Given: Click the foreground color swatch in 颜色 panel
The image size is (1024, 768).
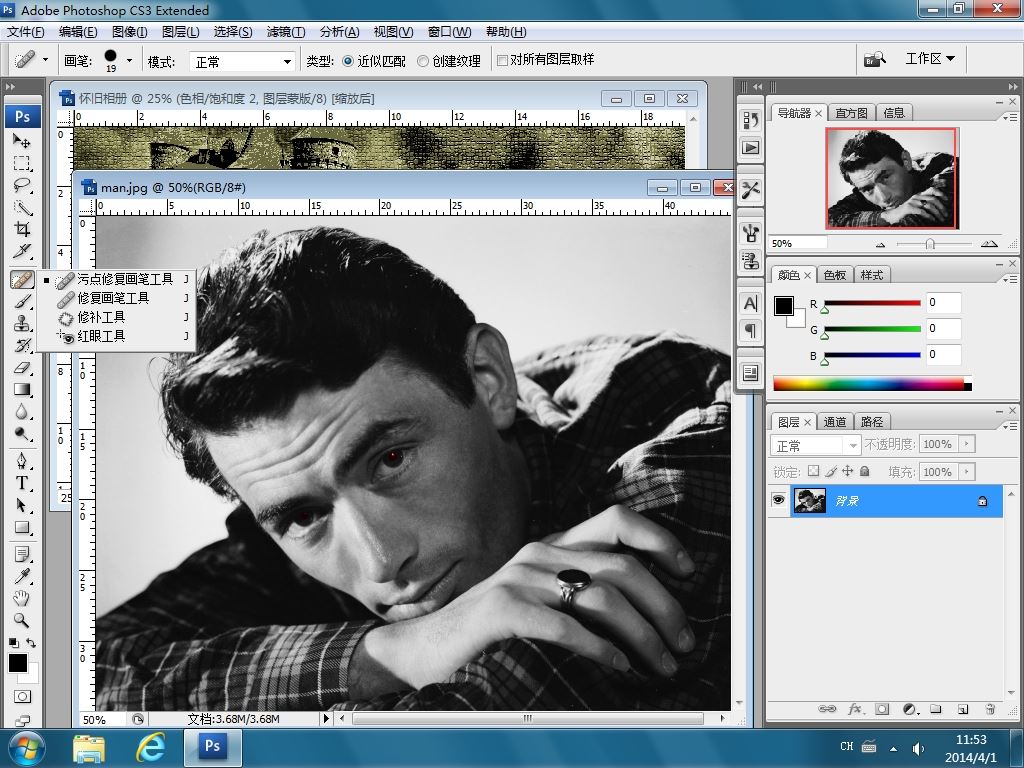Looking at the screenshot, I should (784, 306).
